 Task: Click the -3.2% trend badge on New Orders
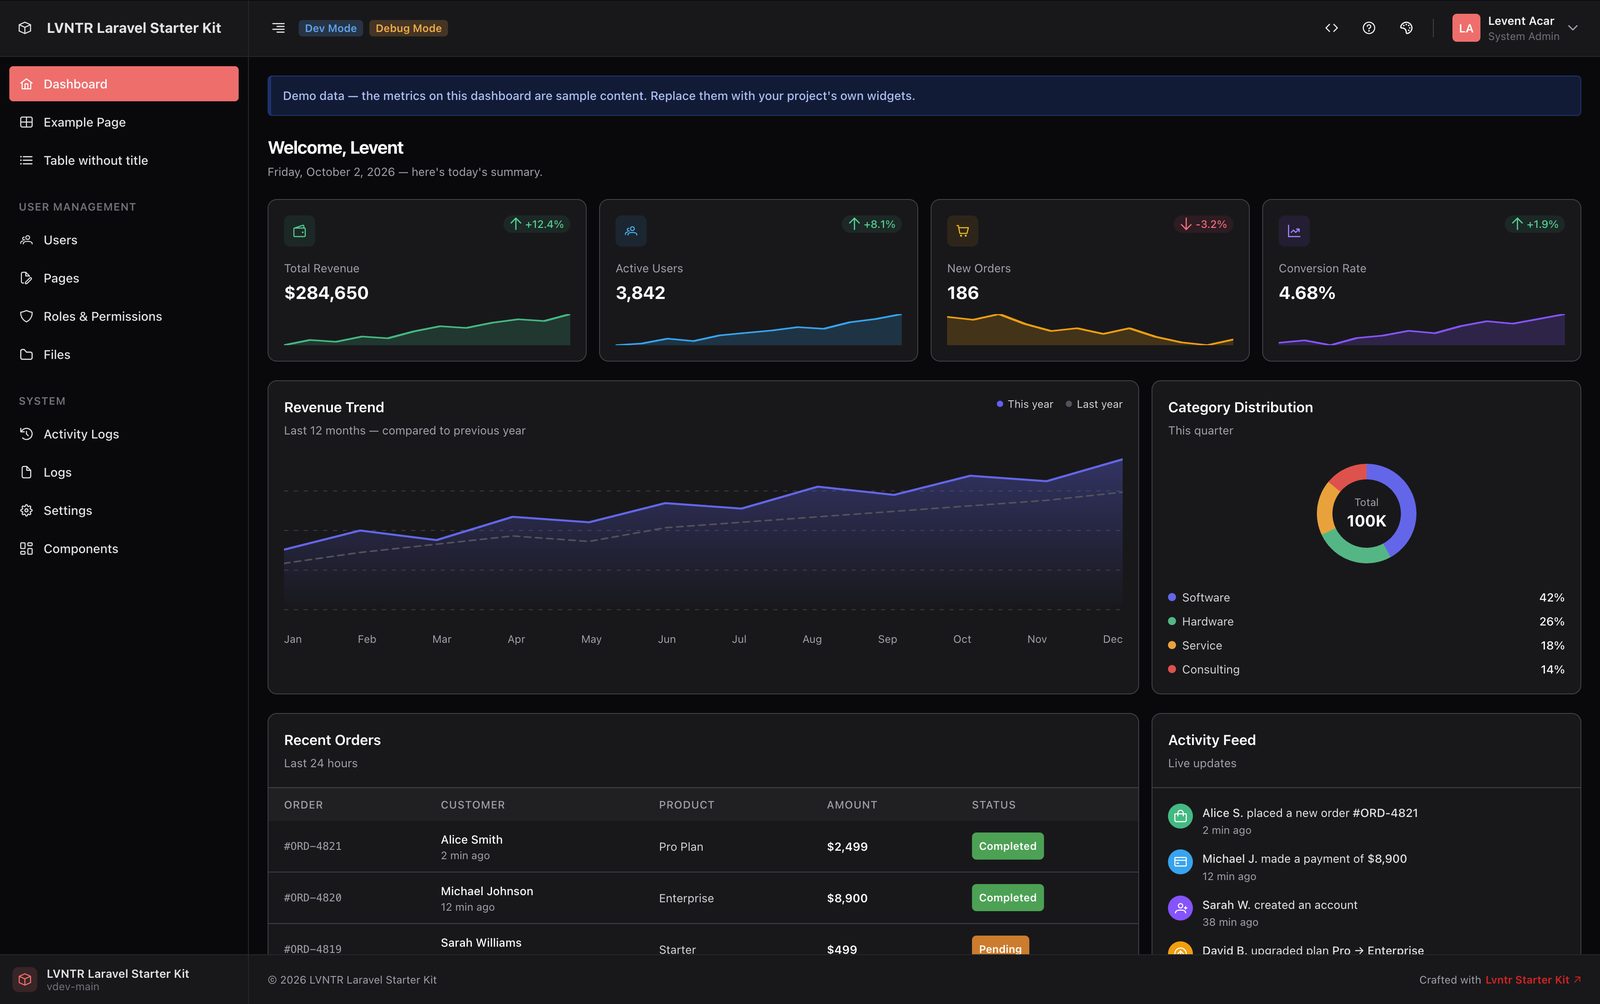1203,224
